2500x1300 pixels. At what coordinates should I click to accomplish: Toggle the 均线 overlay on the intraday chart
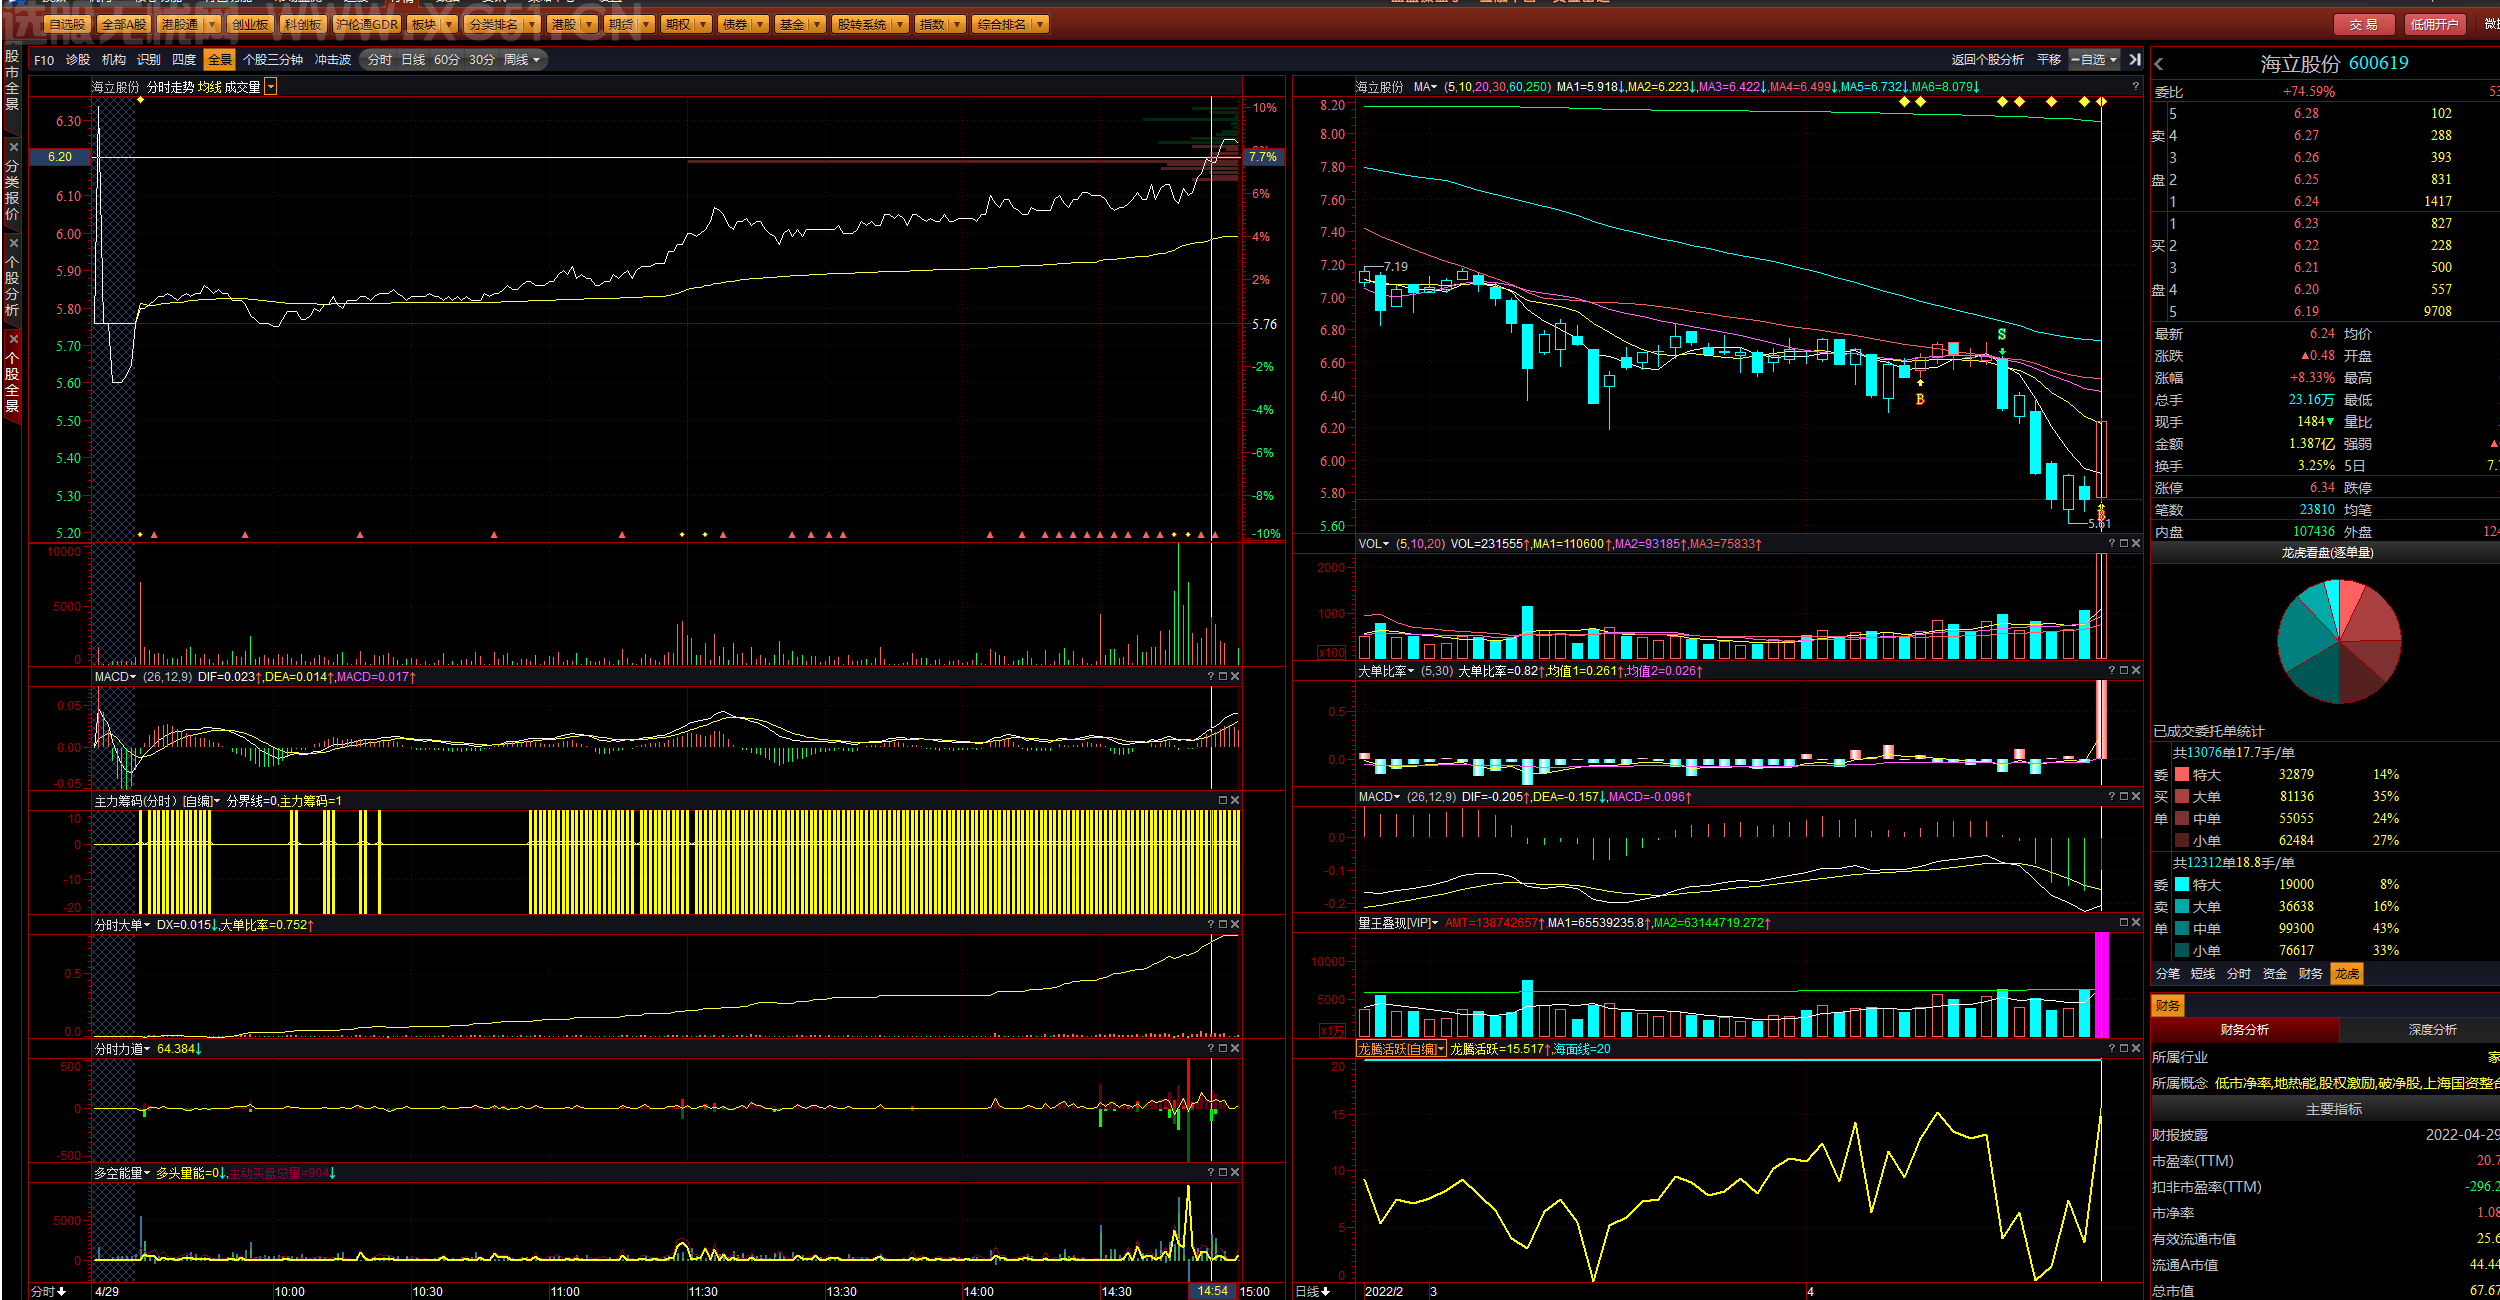(210, 88)
